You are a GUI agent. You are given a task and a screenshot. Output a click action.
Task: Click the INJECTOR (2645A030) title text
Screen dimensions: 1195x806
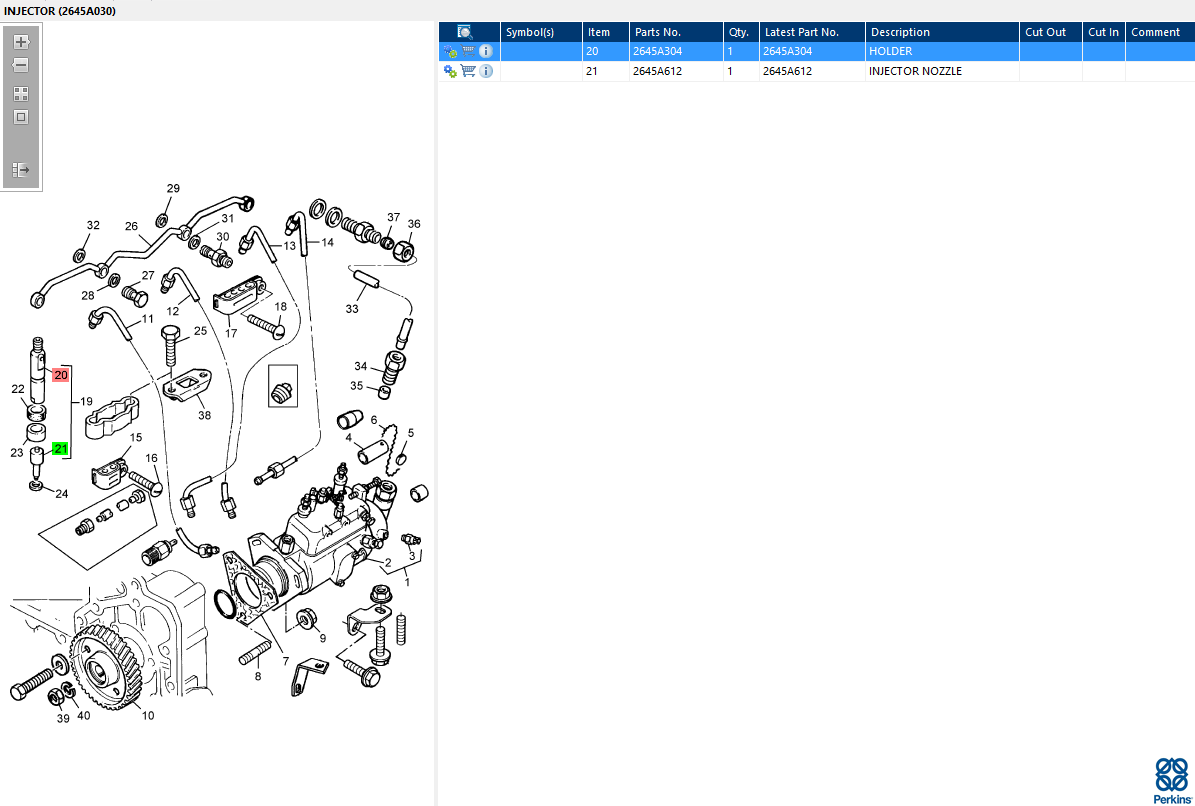60,11
